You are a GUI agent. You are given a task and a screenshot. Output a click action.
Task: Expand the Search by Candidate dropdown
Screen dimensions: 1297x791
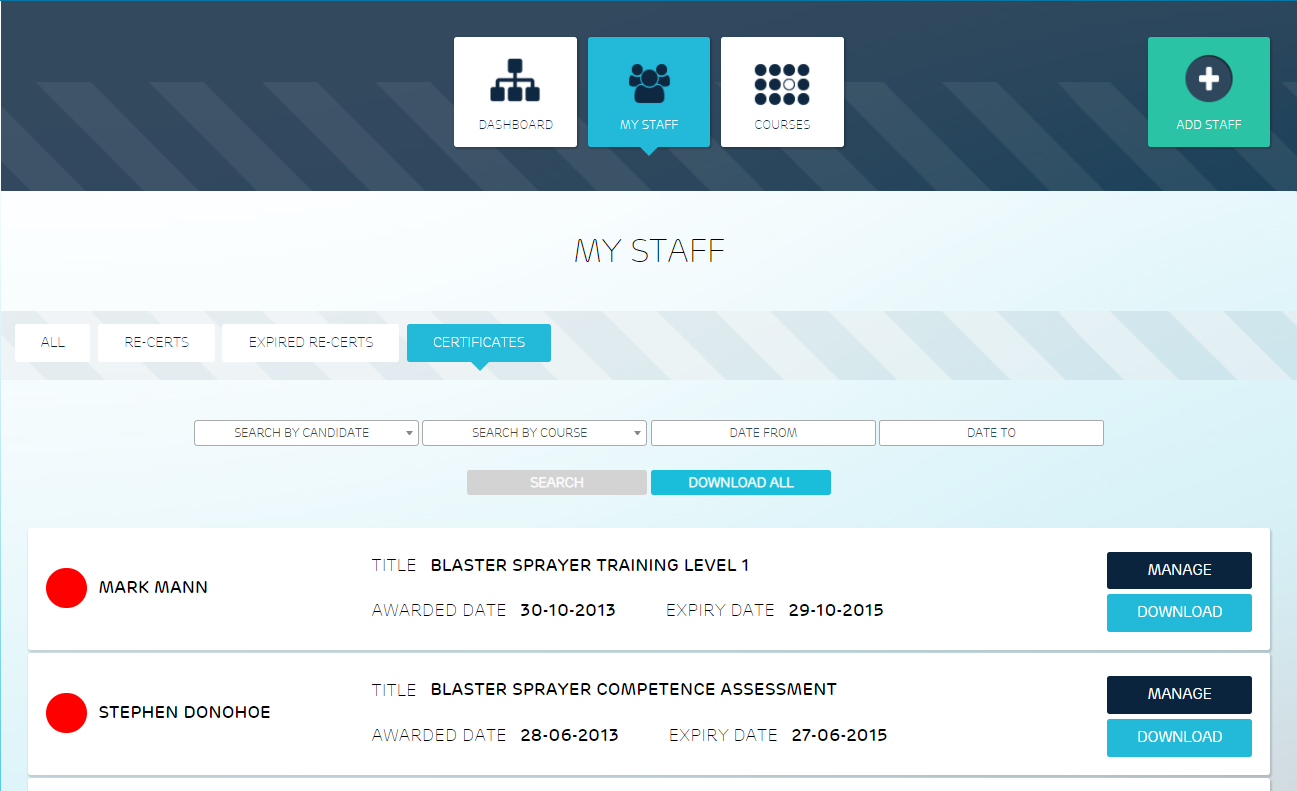pyautogui.click(x=306, y=433)
